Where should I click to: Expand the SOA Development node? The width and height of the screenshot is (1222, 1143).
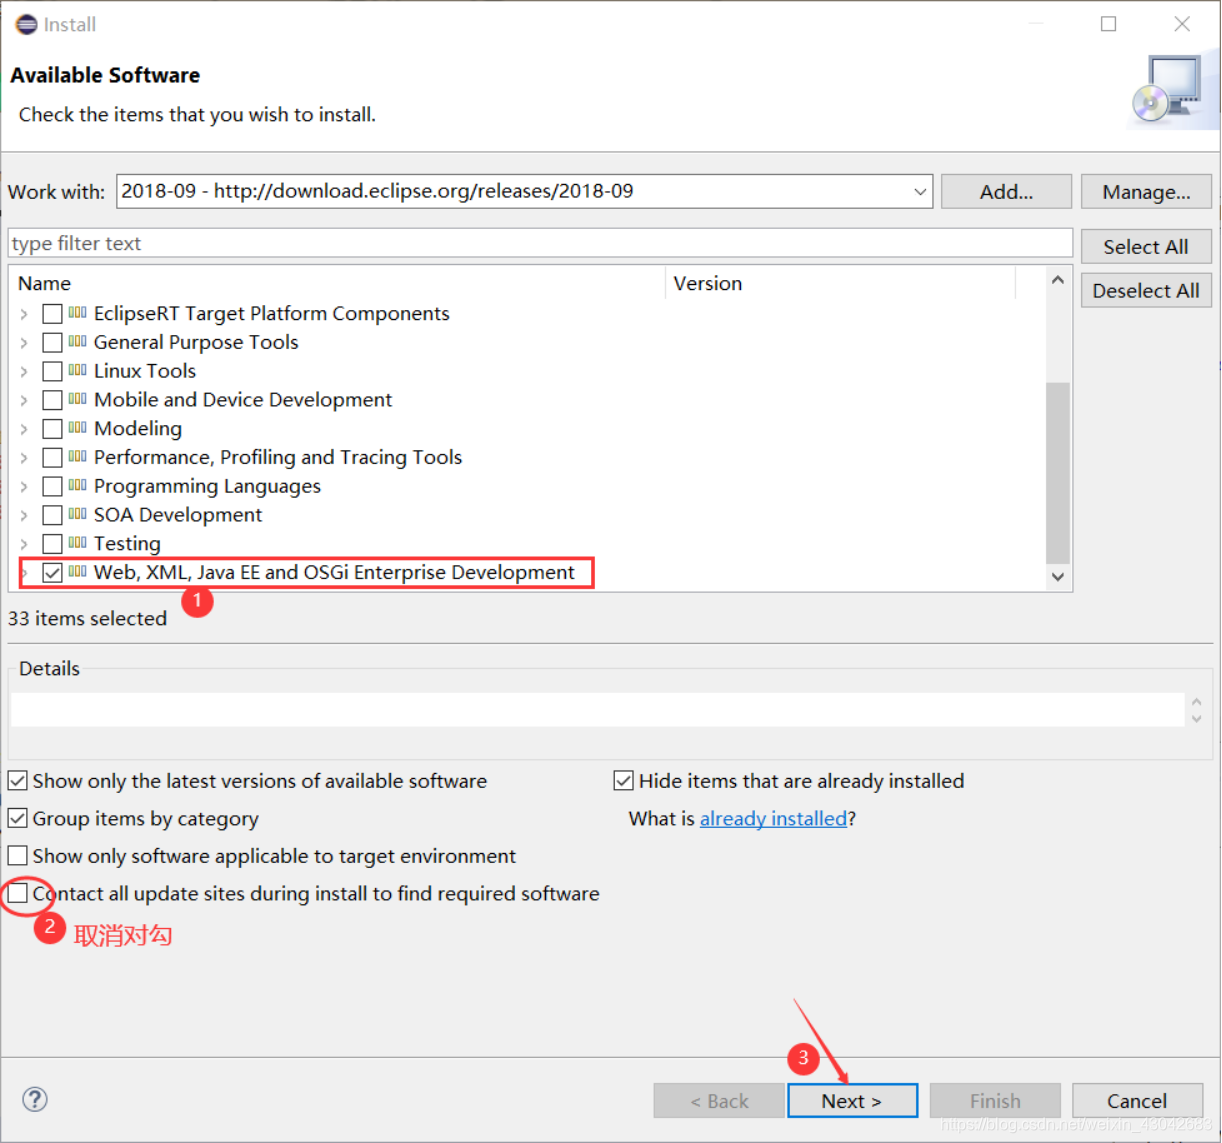24,515
